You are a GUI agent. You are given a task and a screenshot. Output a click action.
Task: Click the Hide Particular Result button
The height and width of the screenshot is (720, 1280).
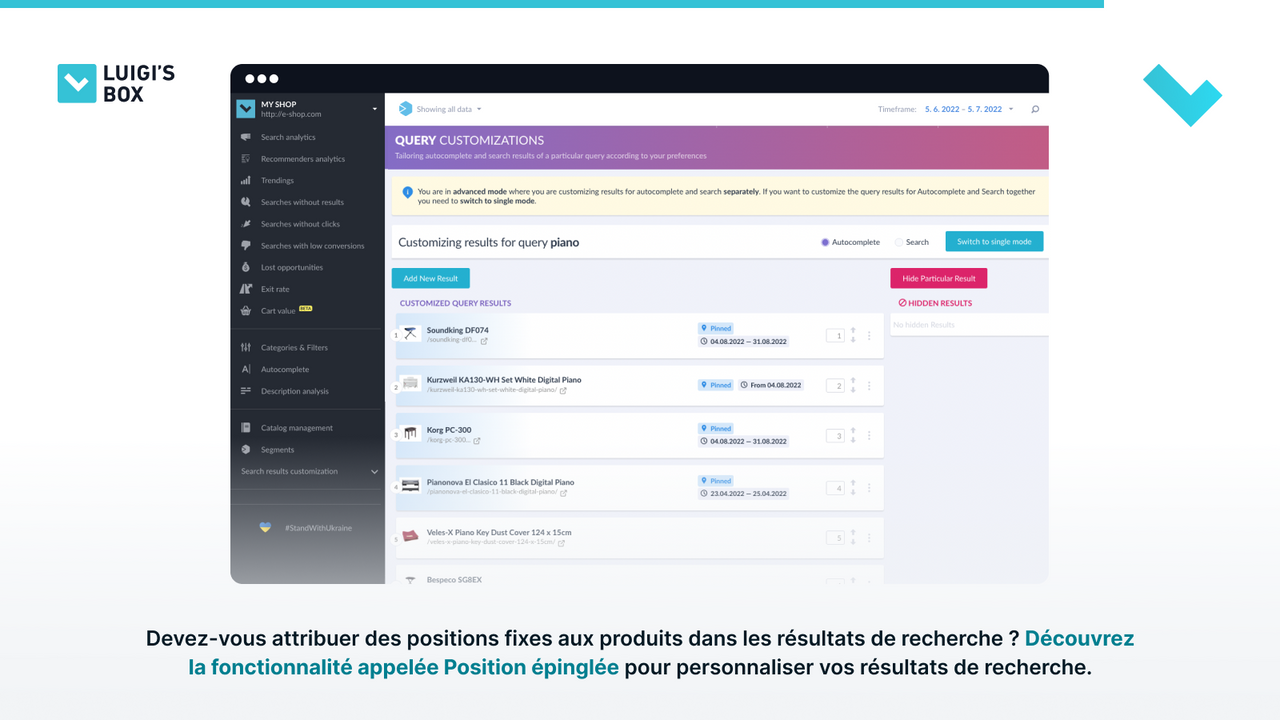pyautogui.click(x=939, y=278)
